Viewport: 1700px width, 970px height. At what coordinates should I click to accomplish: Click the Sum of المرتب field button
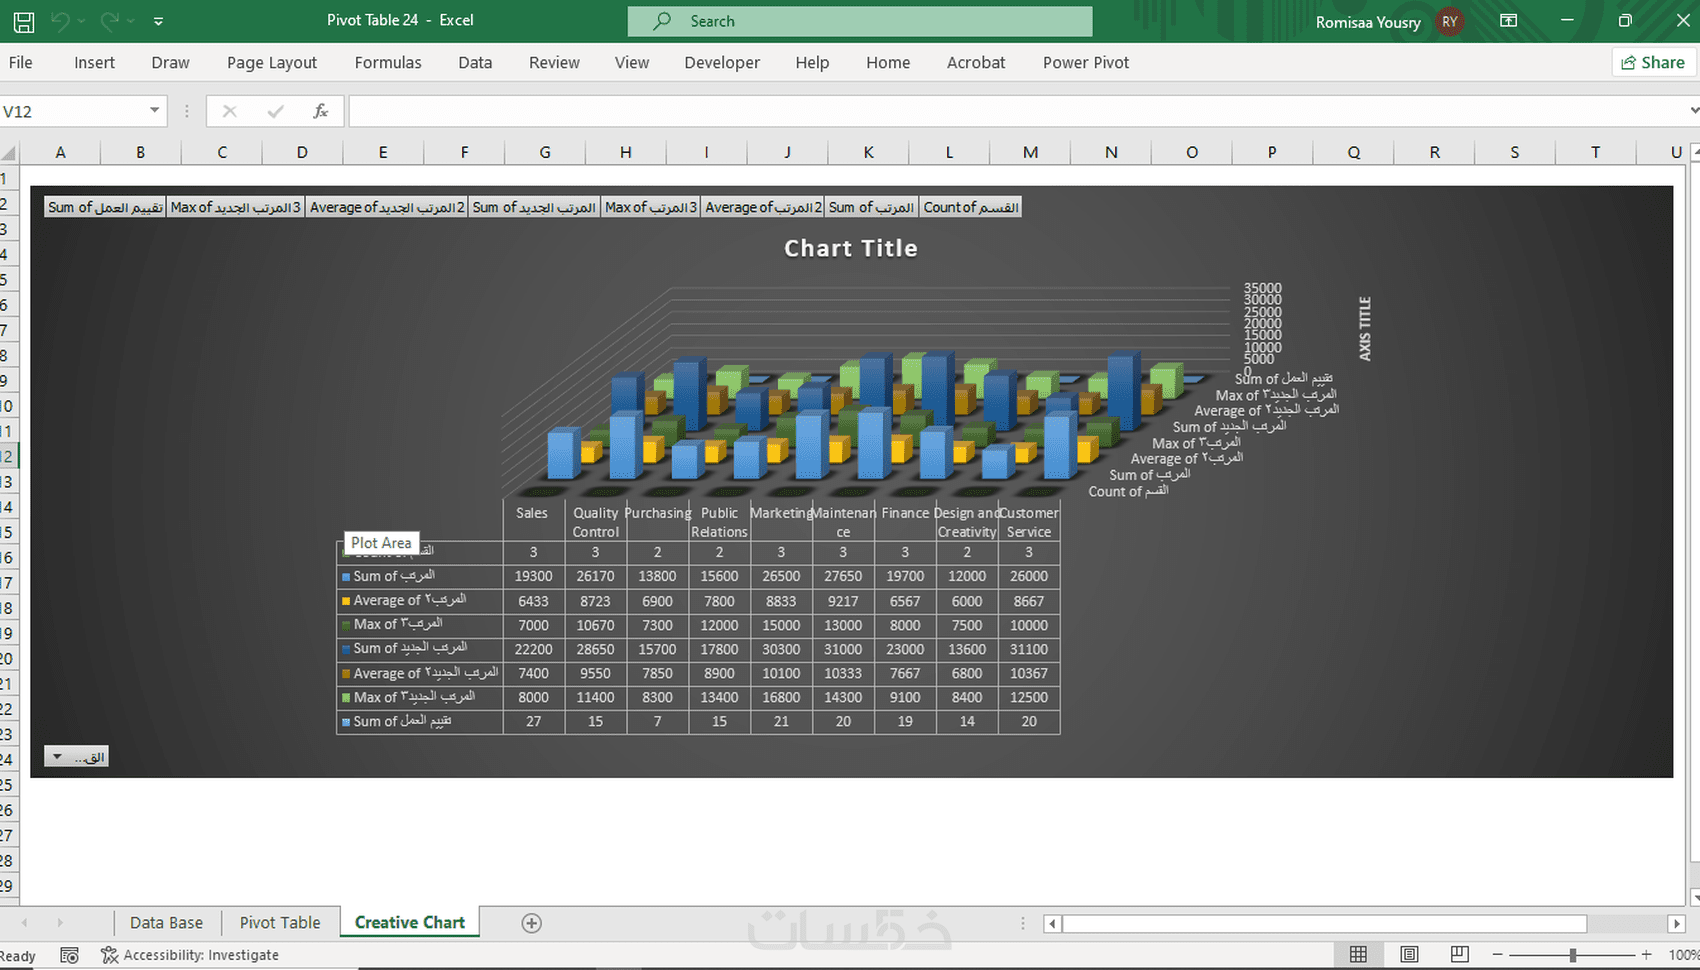click(871, 207)
